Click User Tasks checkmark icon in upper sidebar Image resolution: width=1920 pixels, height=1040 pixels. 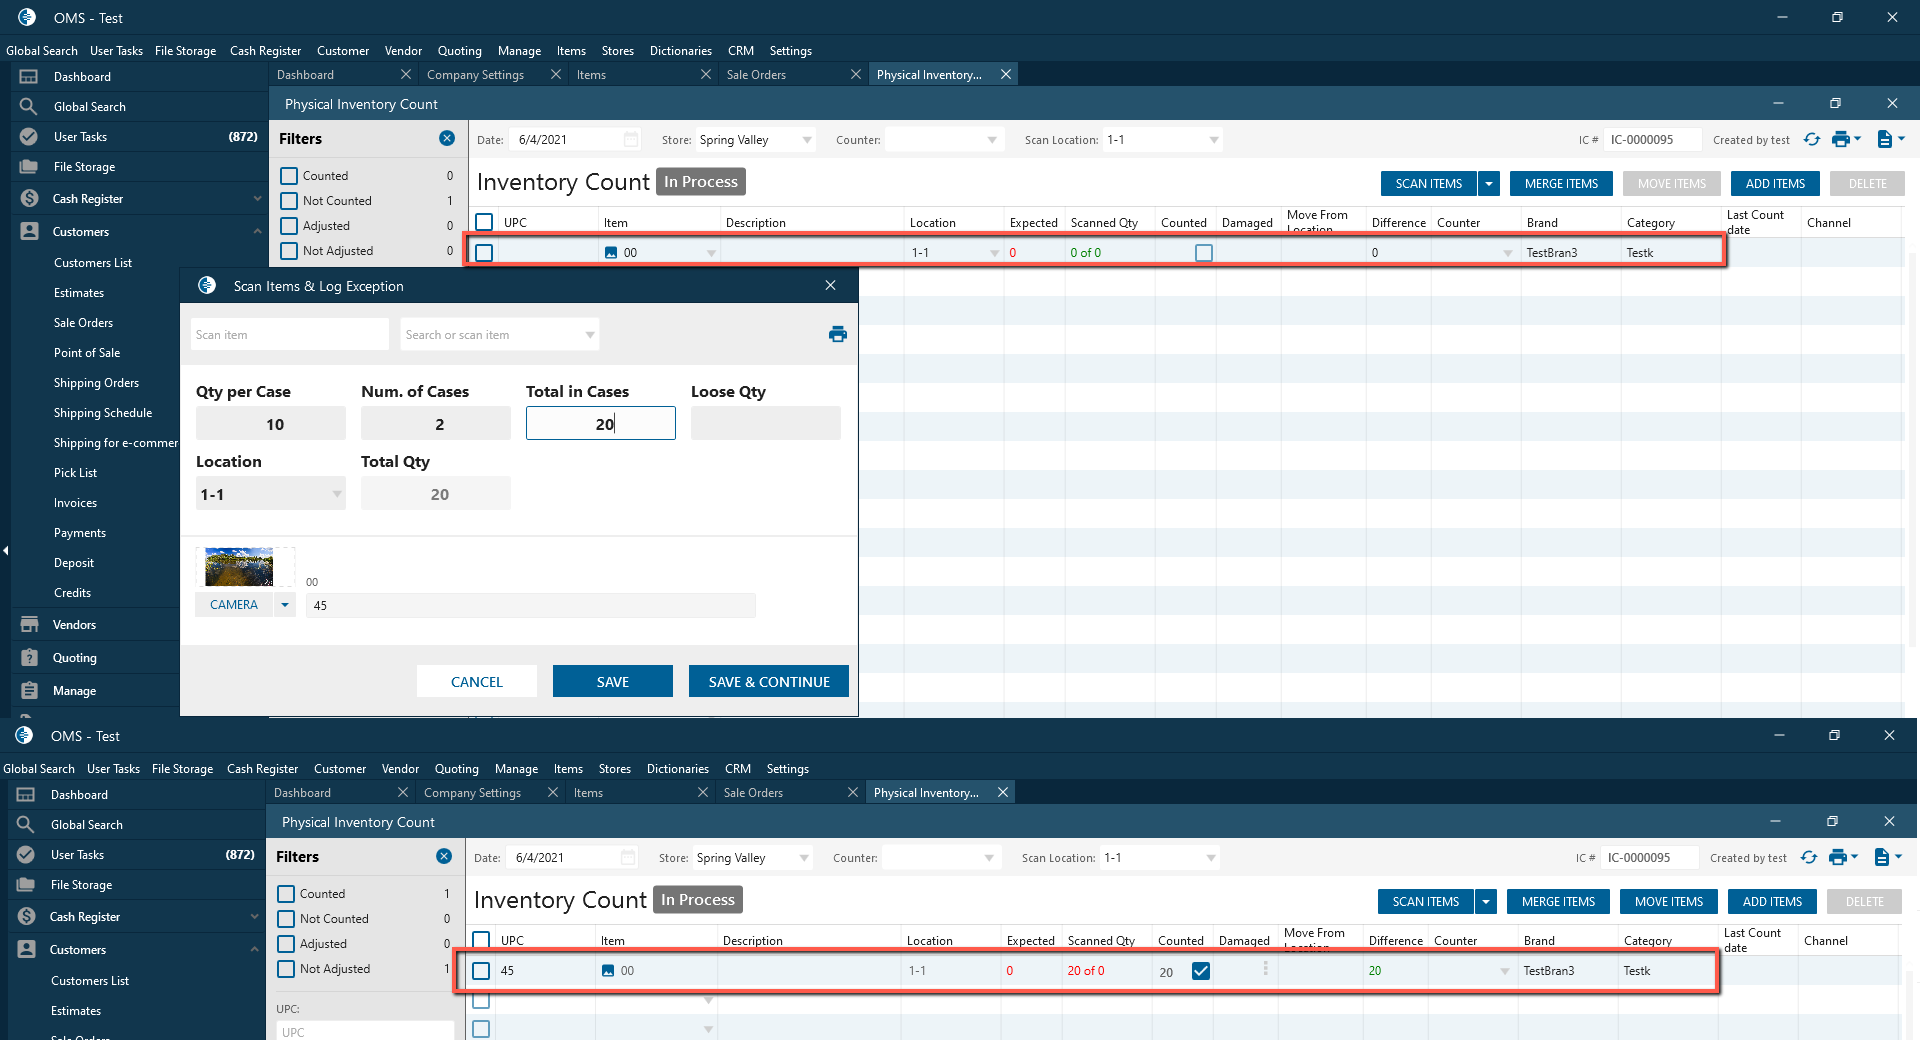(x=28, y=137)
